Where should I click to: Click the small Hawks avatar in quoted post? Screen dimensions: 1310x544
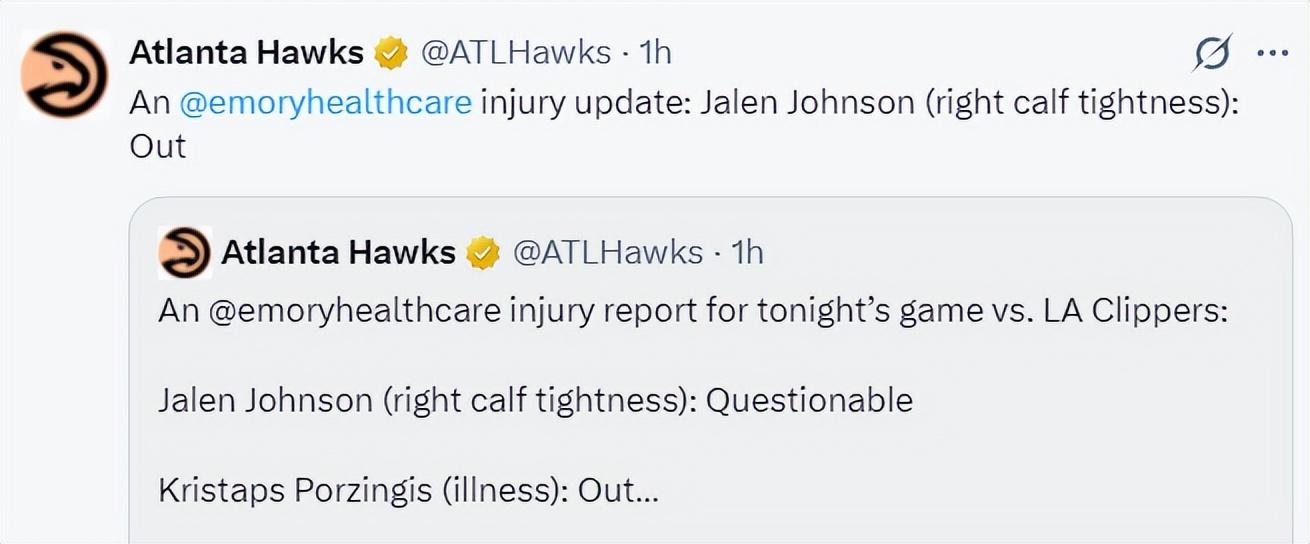184,252
